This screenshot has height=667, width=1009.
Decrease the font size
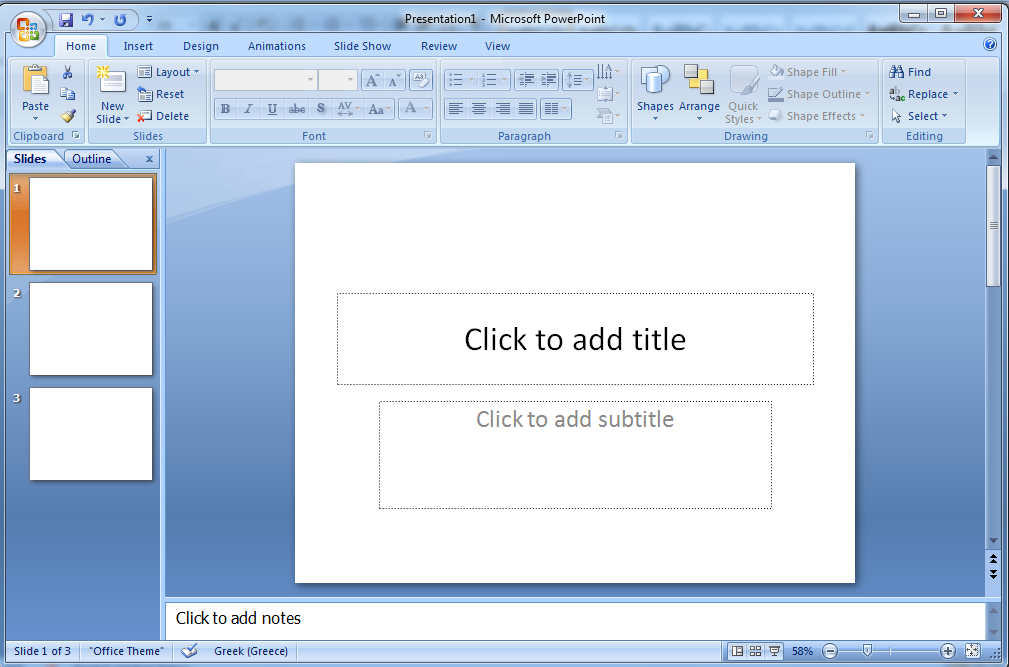pos(394,80)
